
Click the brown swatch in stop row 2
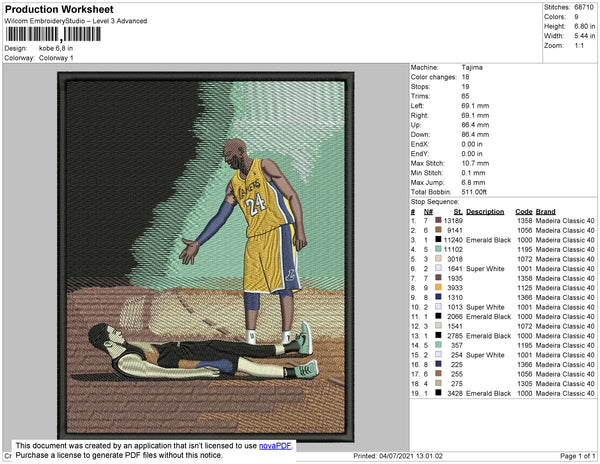439,230
